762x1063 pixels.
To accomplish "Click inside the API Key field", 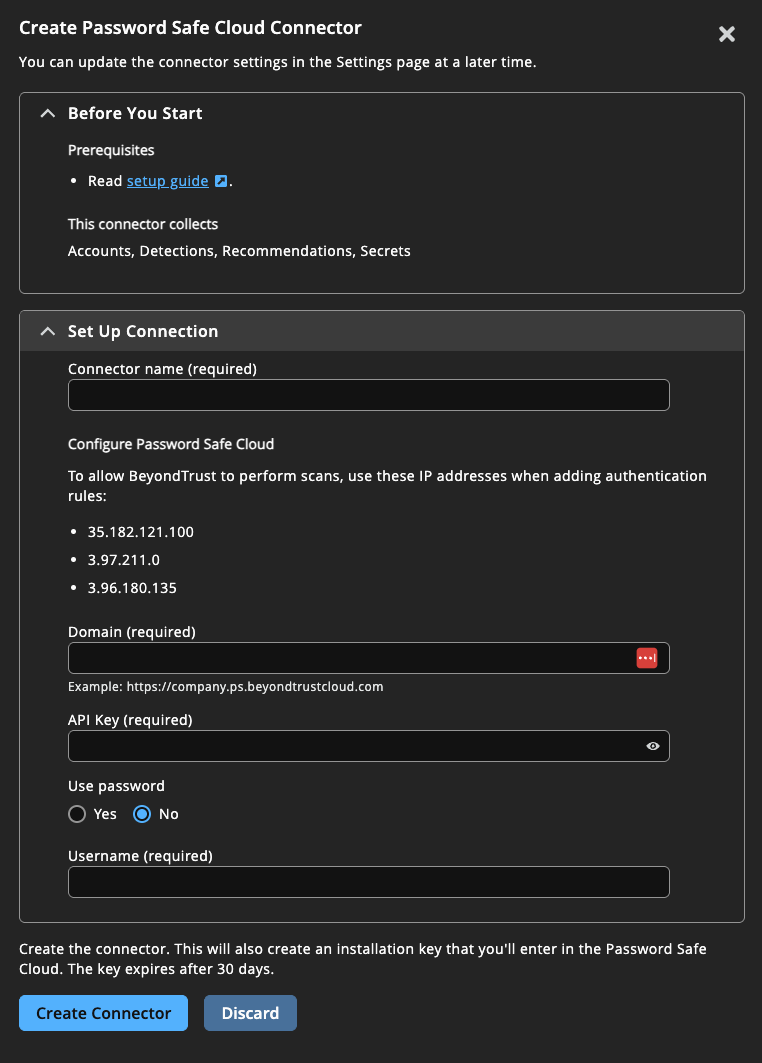I will [350, 745].
